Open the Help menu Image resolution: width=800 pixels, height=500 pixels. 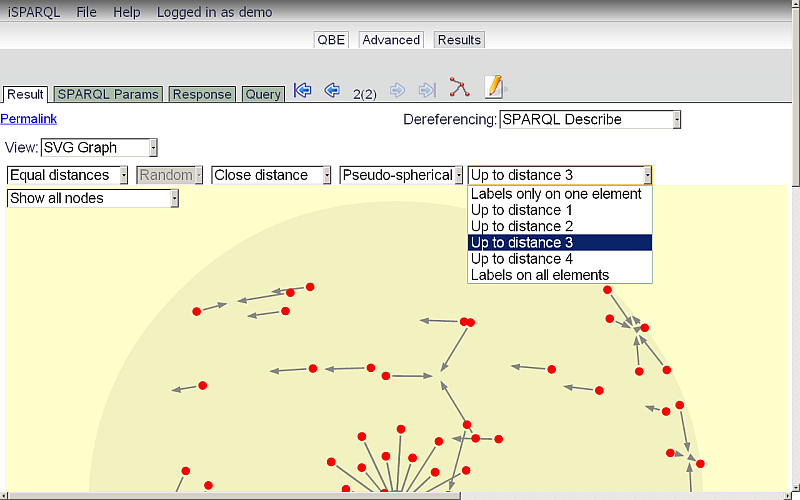pos(127,12)
